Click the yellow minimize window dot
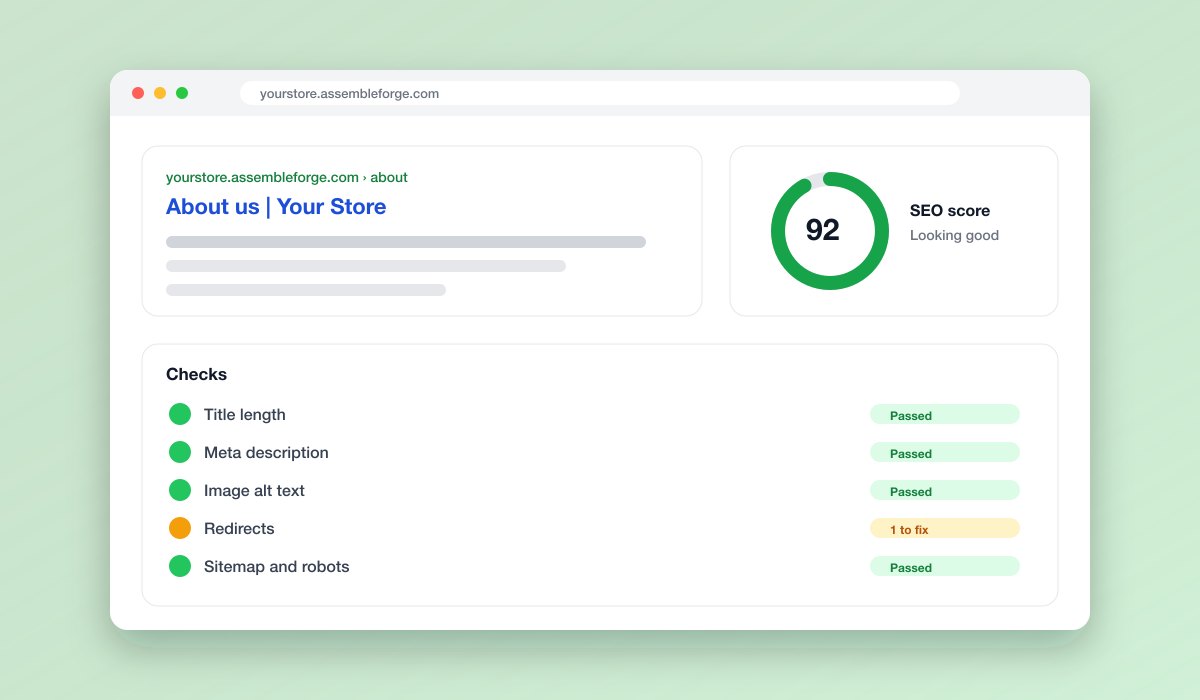The image size is (1200, 700). 160,93
